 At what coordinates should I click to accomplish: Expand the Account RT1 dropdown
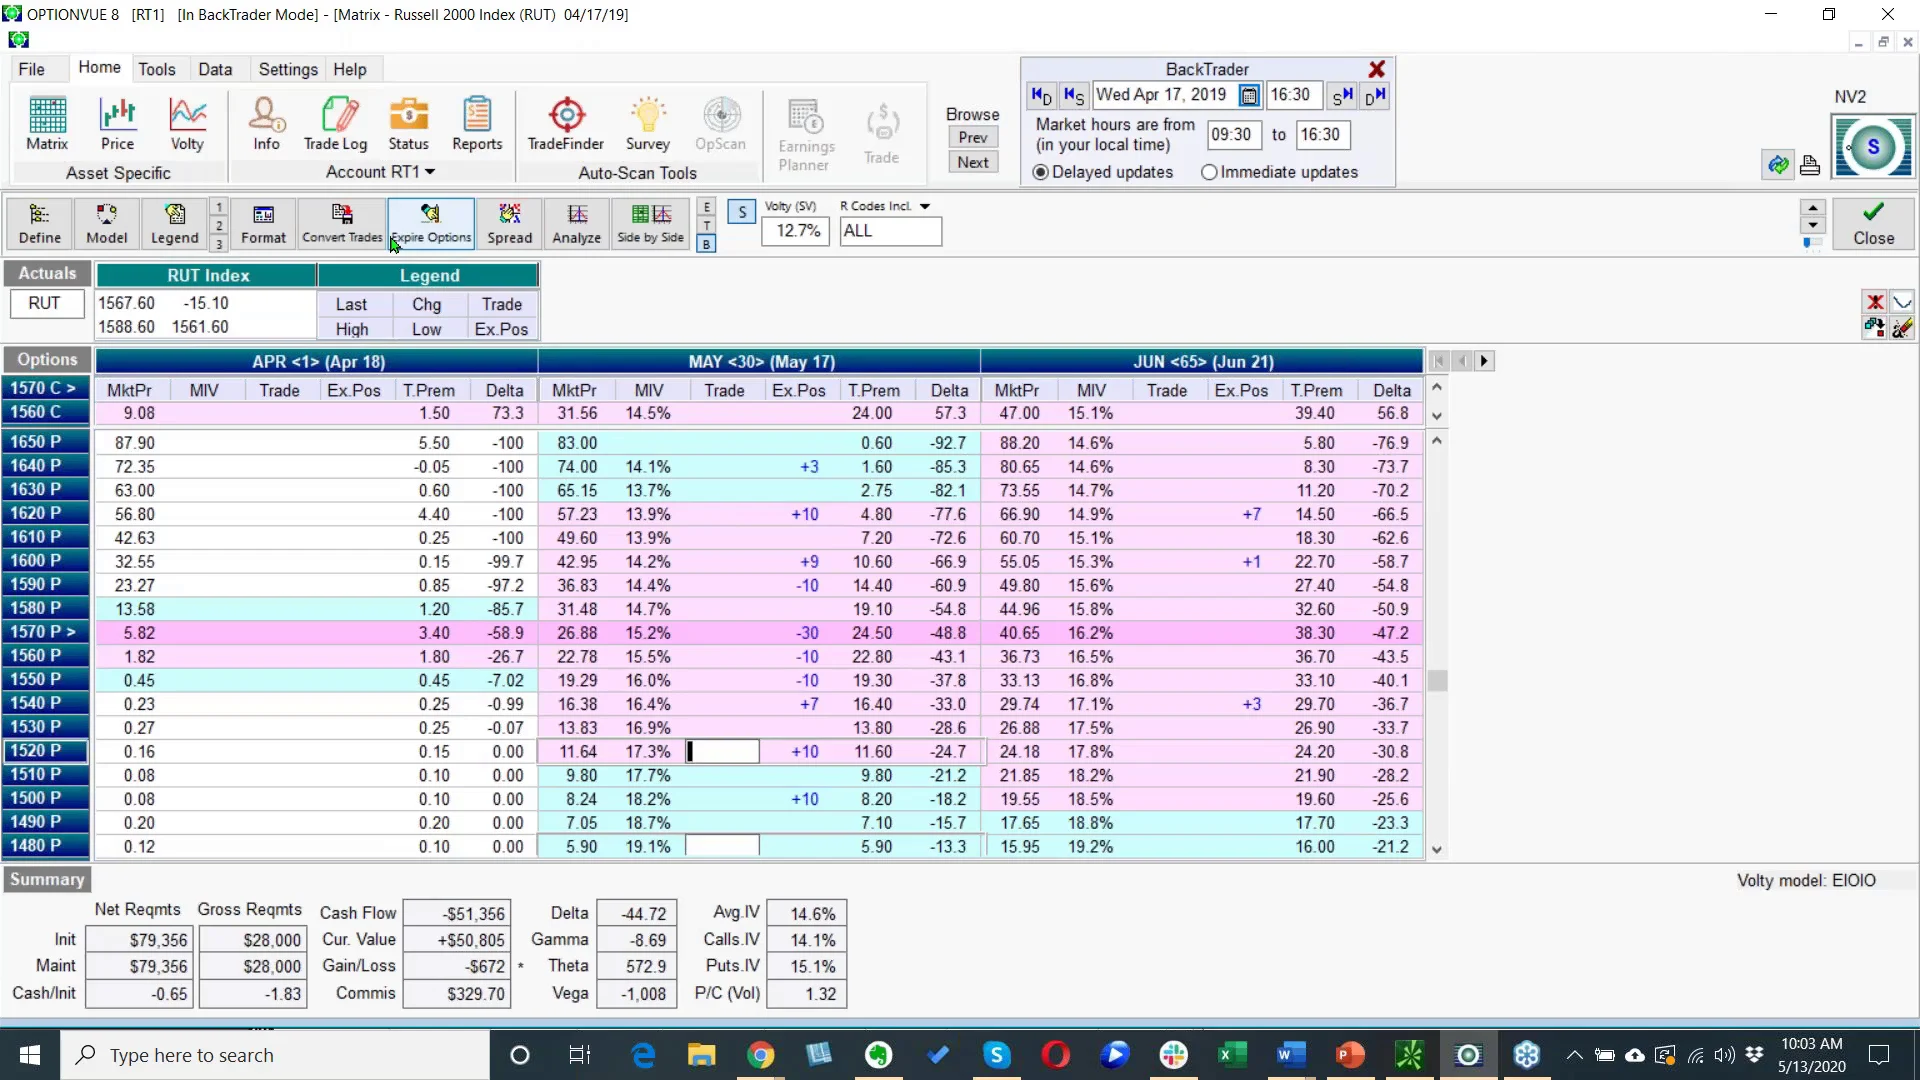(x=431, y=172)
